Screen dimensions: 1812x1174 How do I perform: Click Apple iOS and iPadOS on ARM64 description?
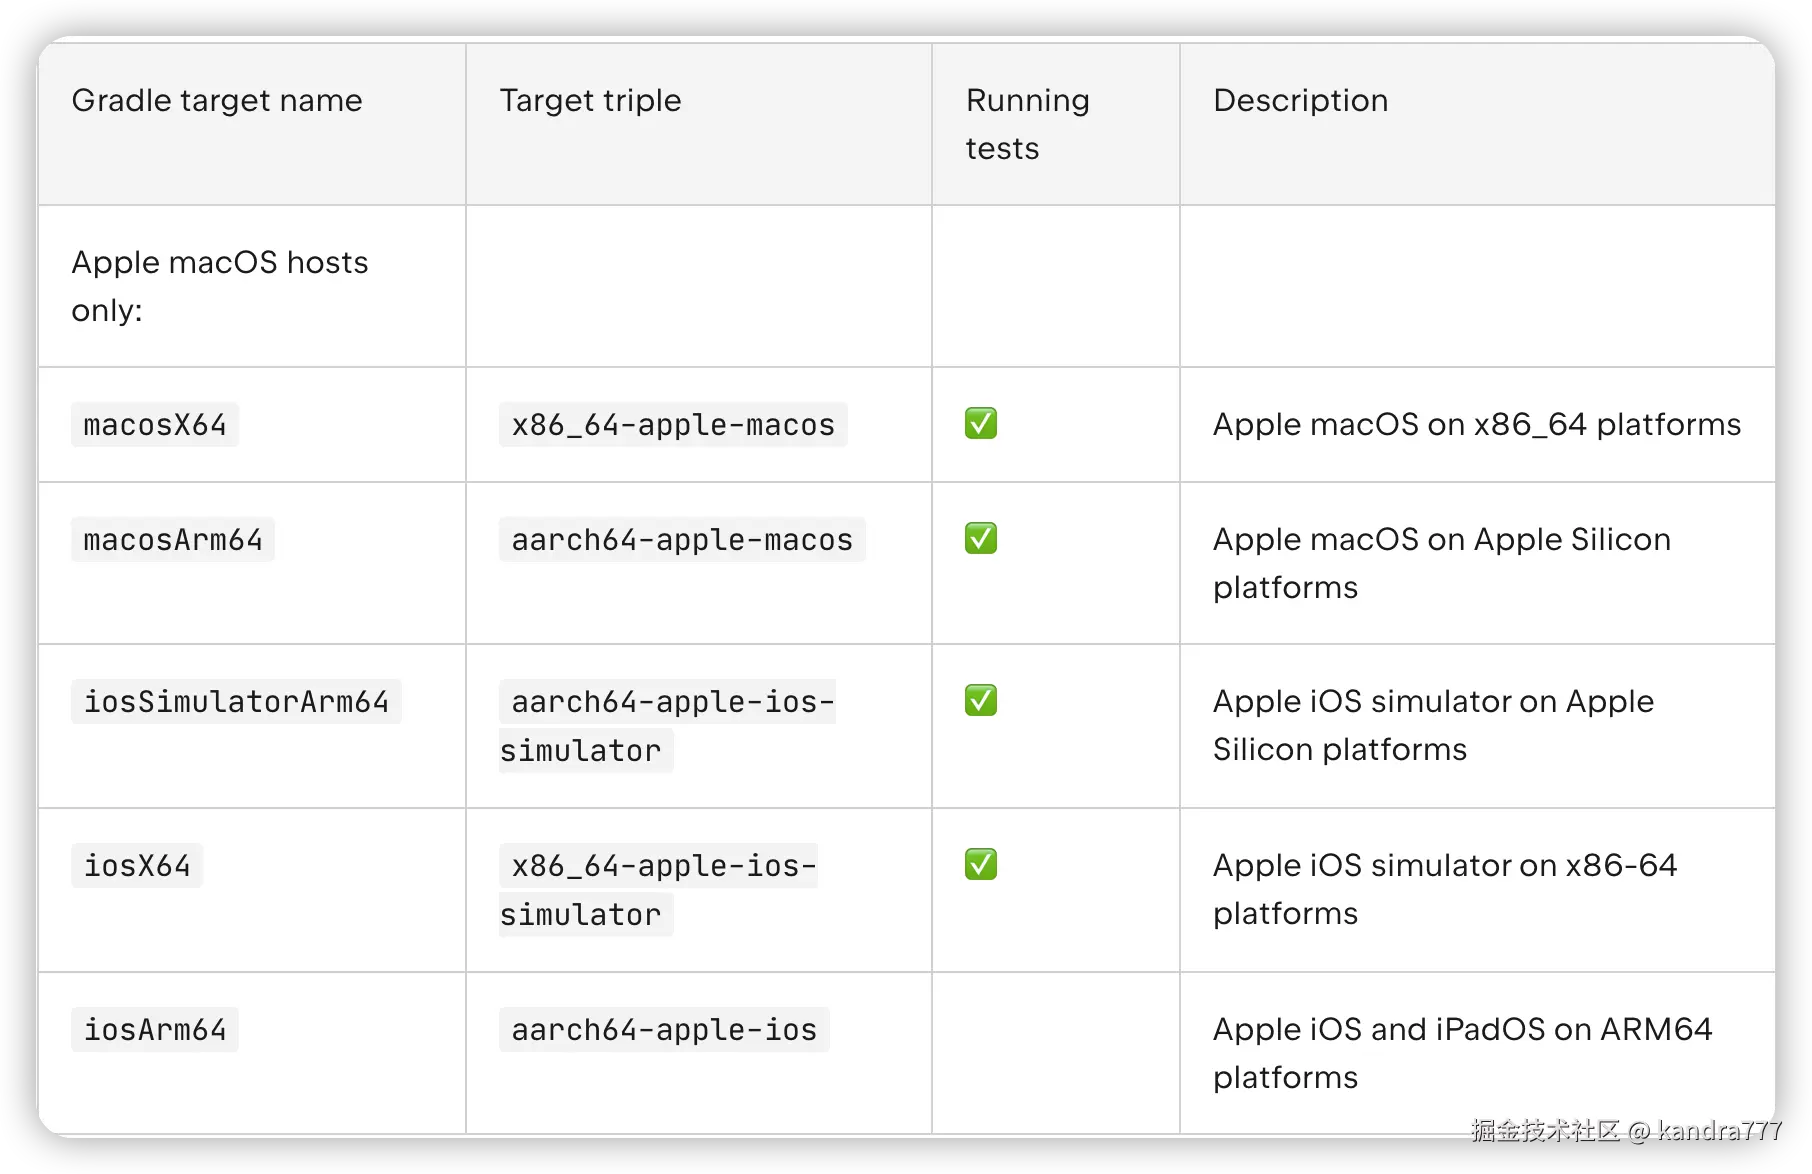(1462, 1053)
